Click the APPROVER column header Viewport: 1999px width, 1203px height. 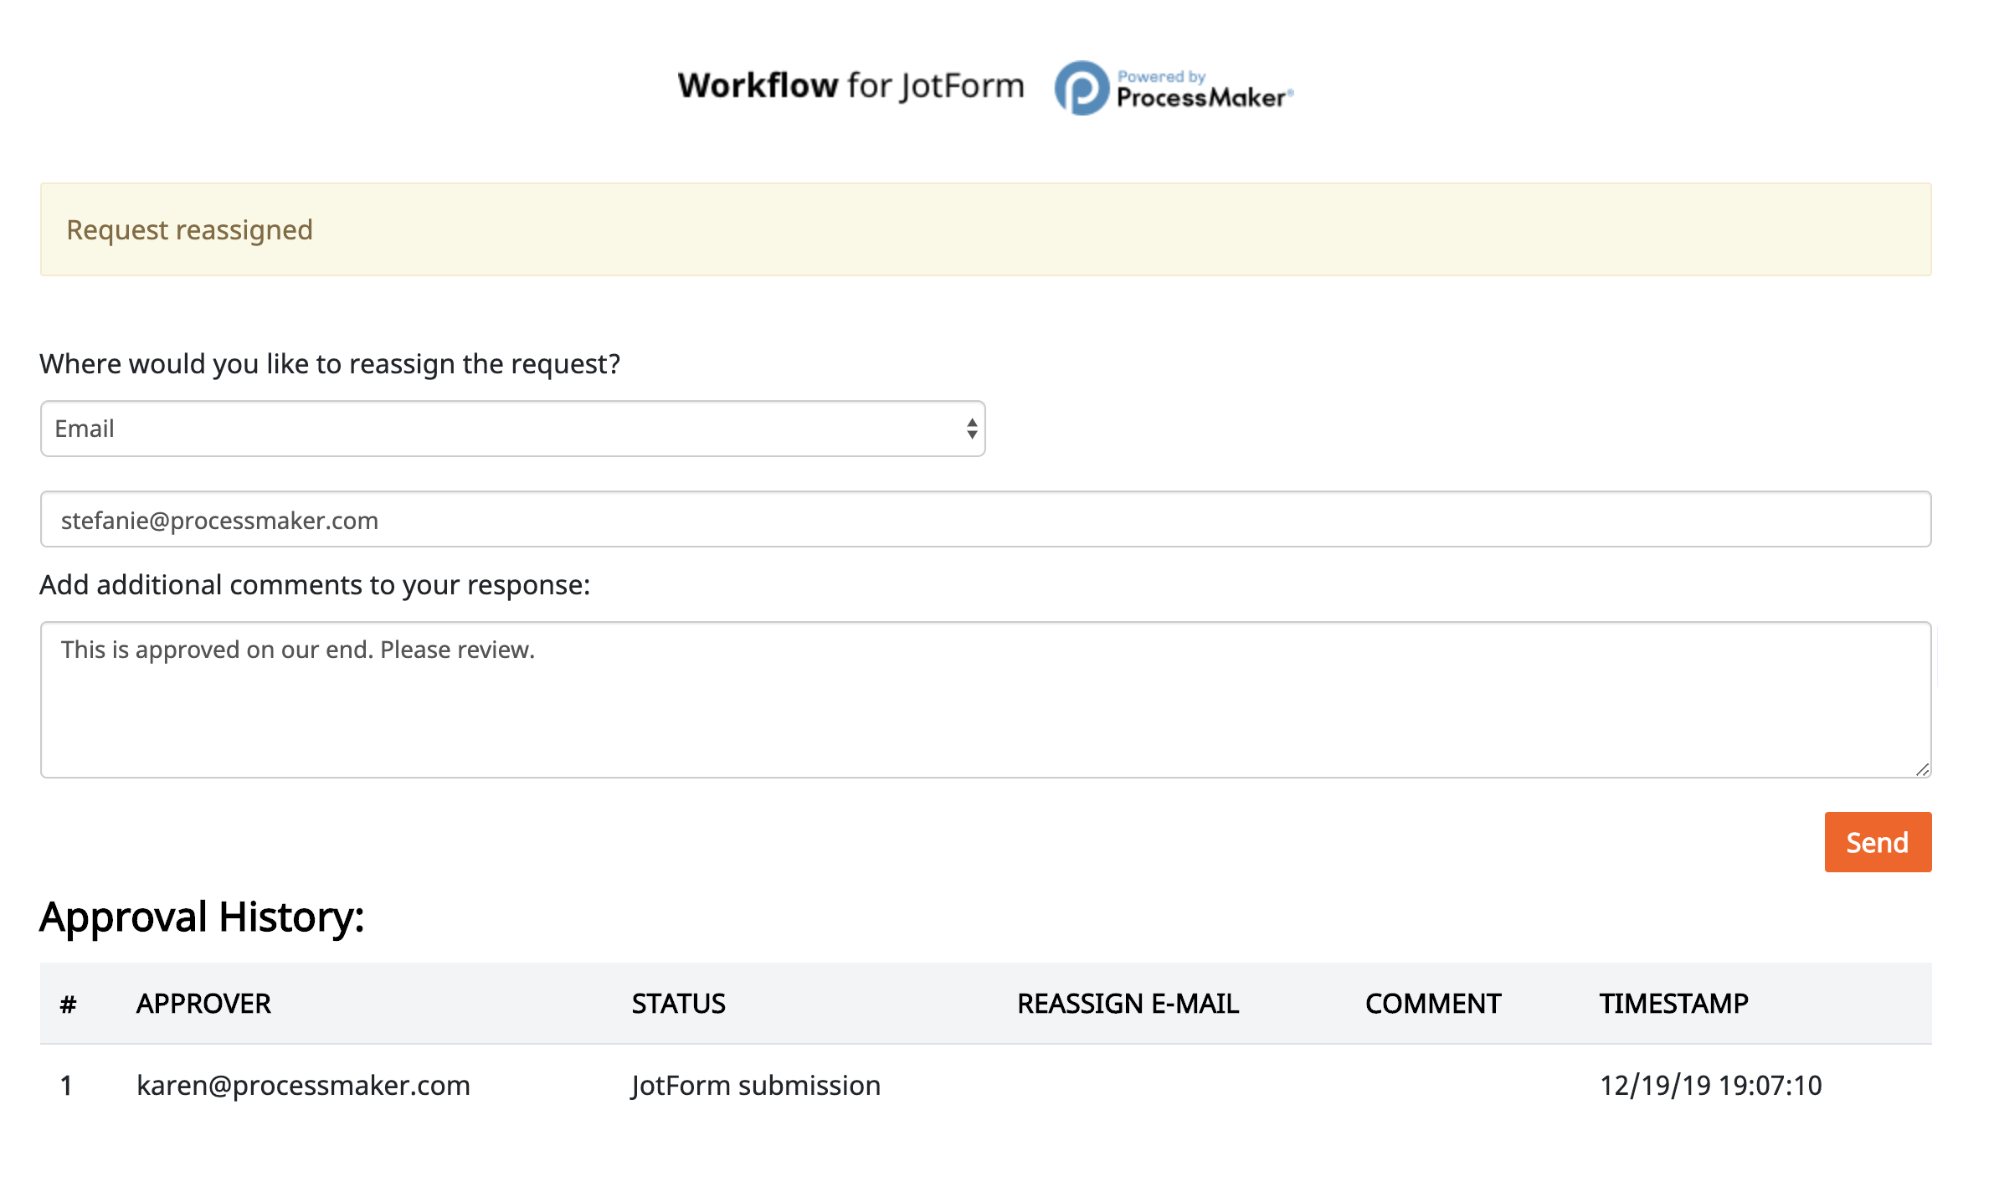203,1004
